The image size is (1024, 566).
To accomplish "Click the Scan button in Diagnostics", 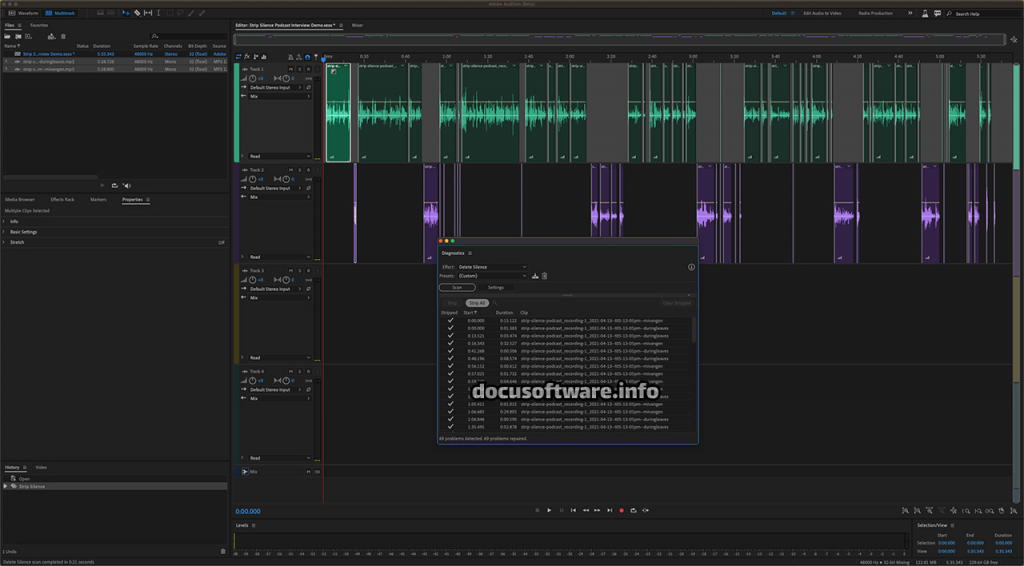I will (x=457, y=287).
